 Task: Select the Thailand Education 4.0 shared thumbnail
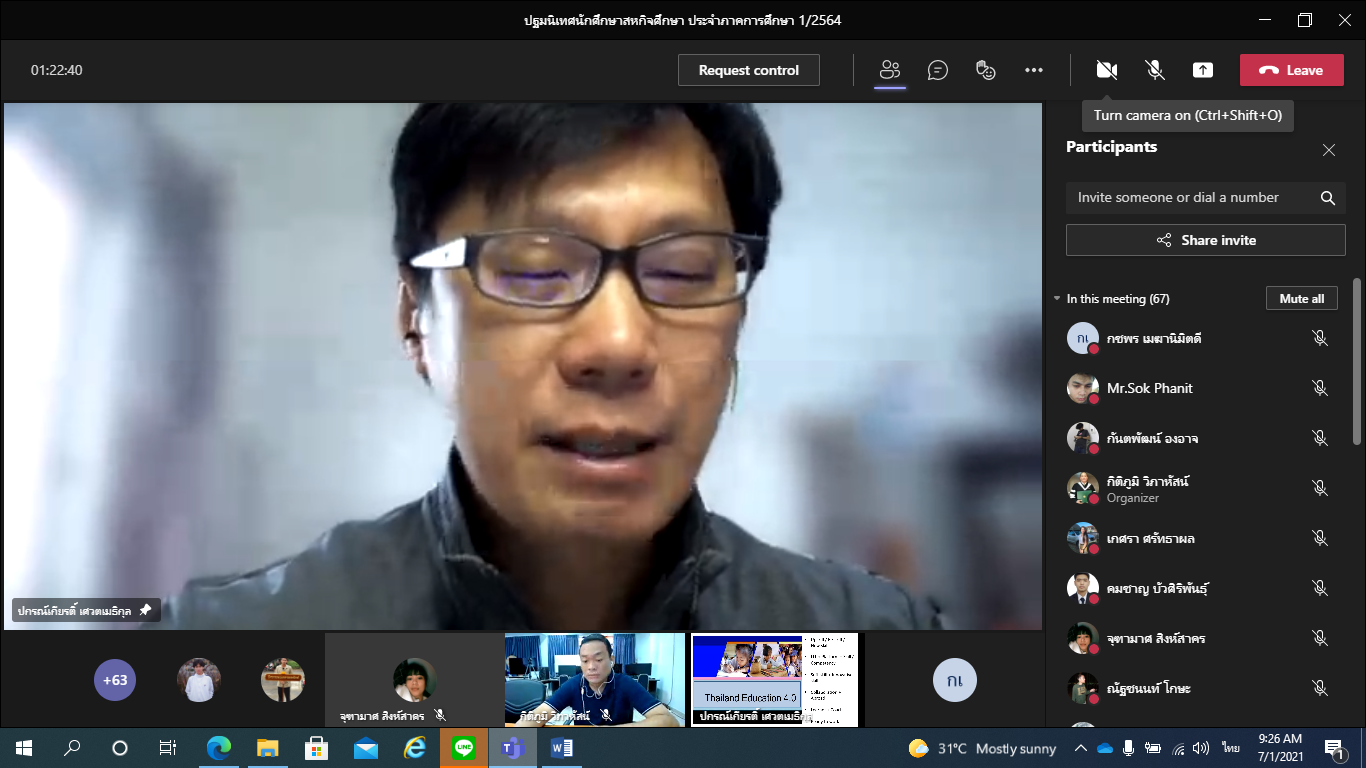coord(774,679)
